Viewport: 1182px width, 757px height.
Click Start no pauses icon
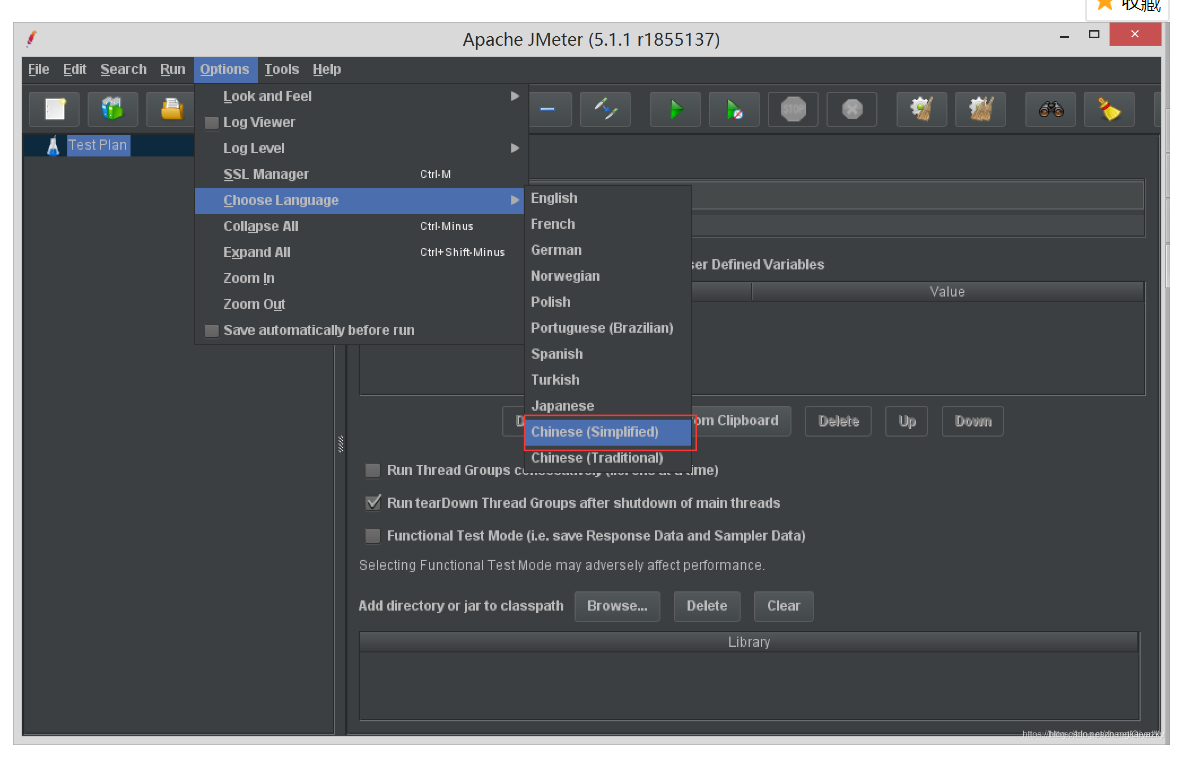(734, 109)
